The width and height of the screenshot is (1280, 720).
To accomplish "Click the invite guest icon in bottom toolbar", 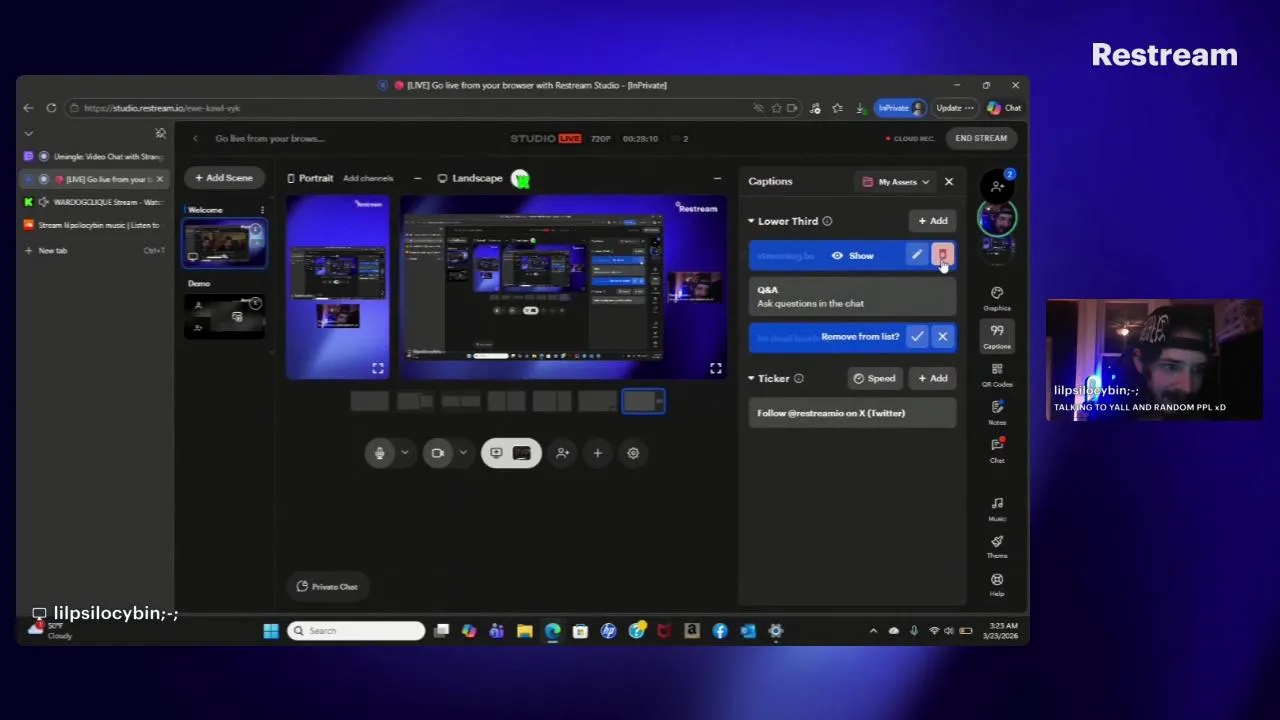I will pyautogui.click(x=562, y=453).
